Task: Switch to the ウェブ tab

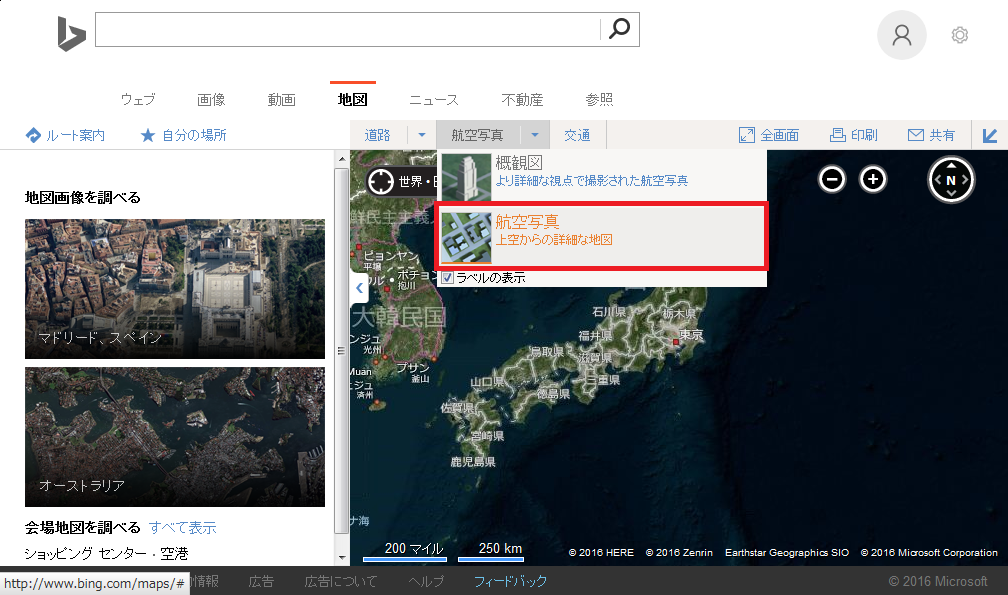Action: pos(138,100)
